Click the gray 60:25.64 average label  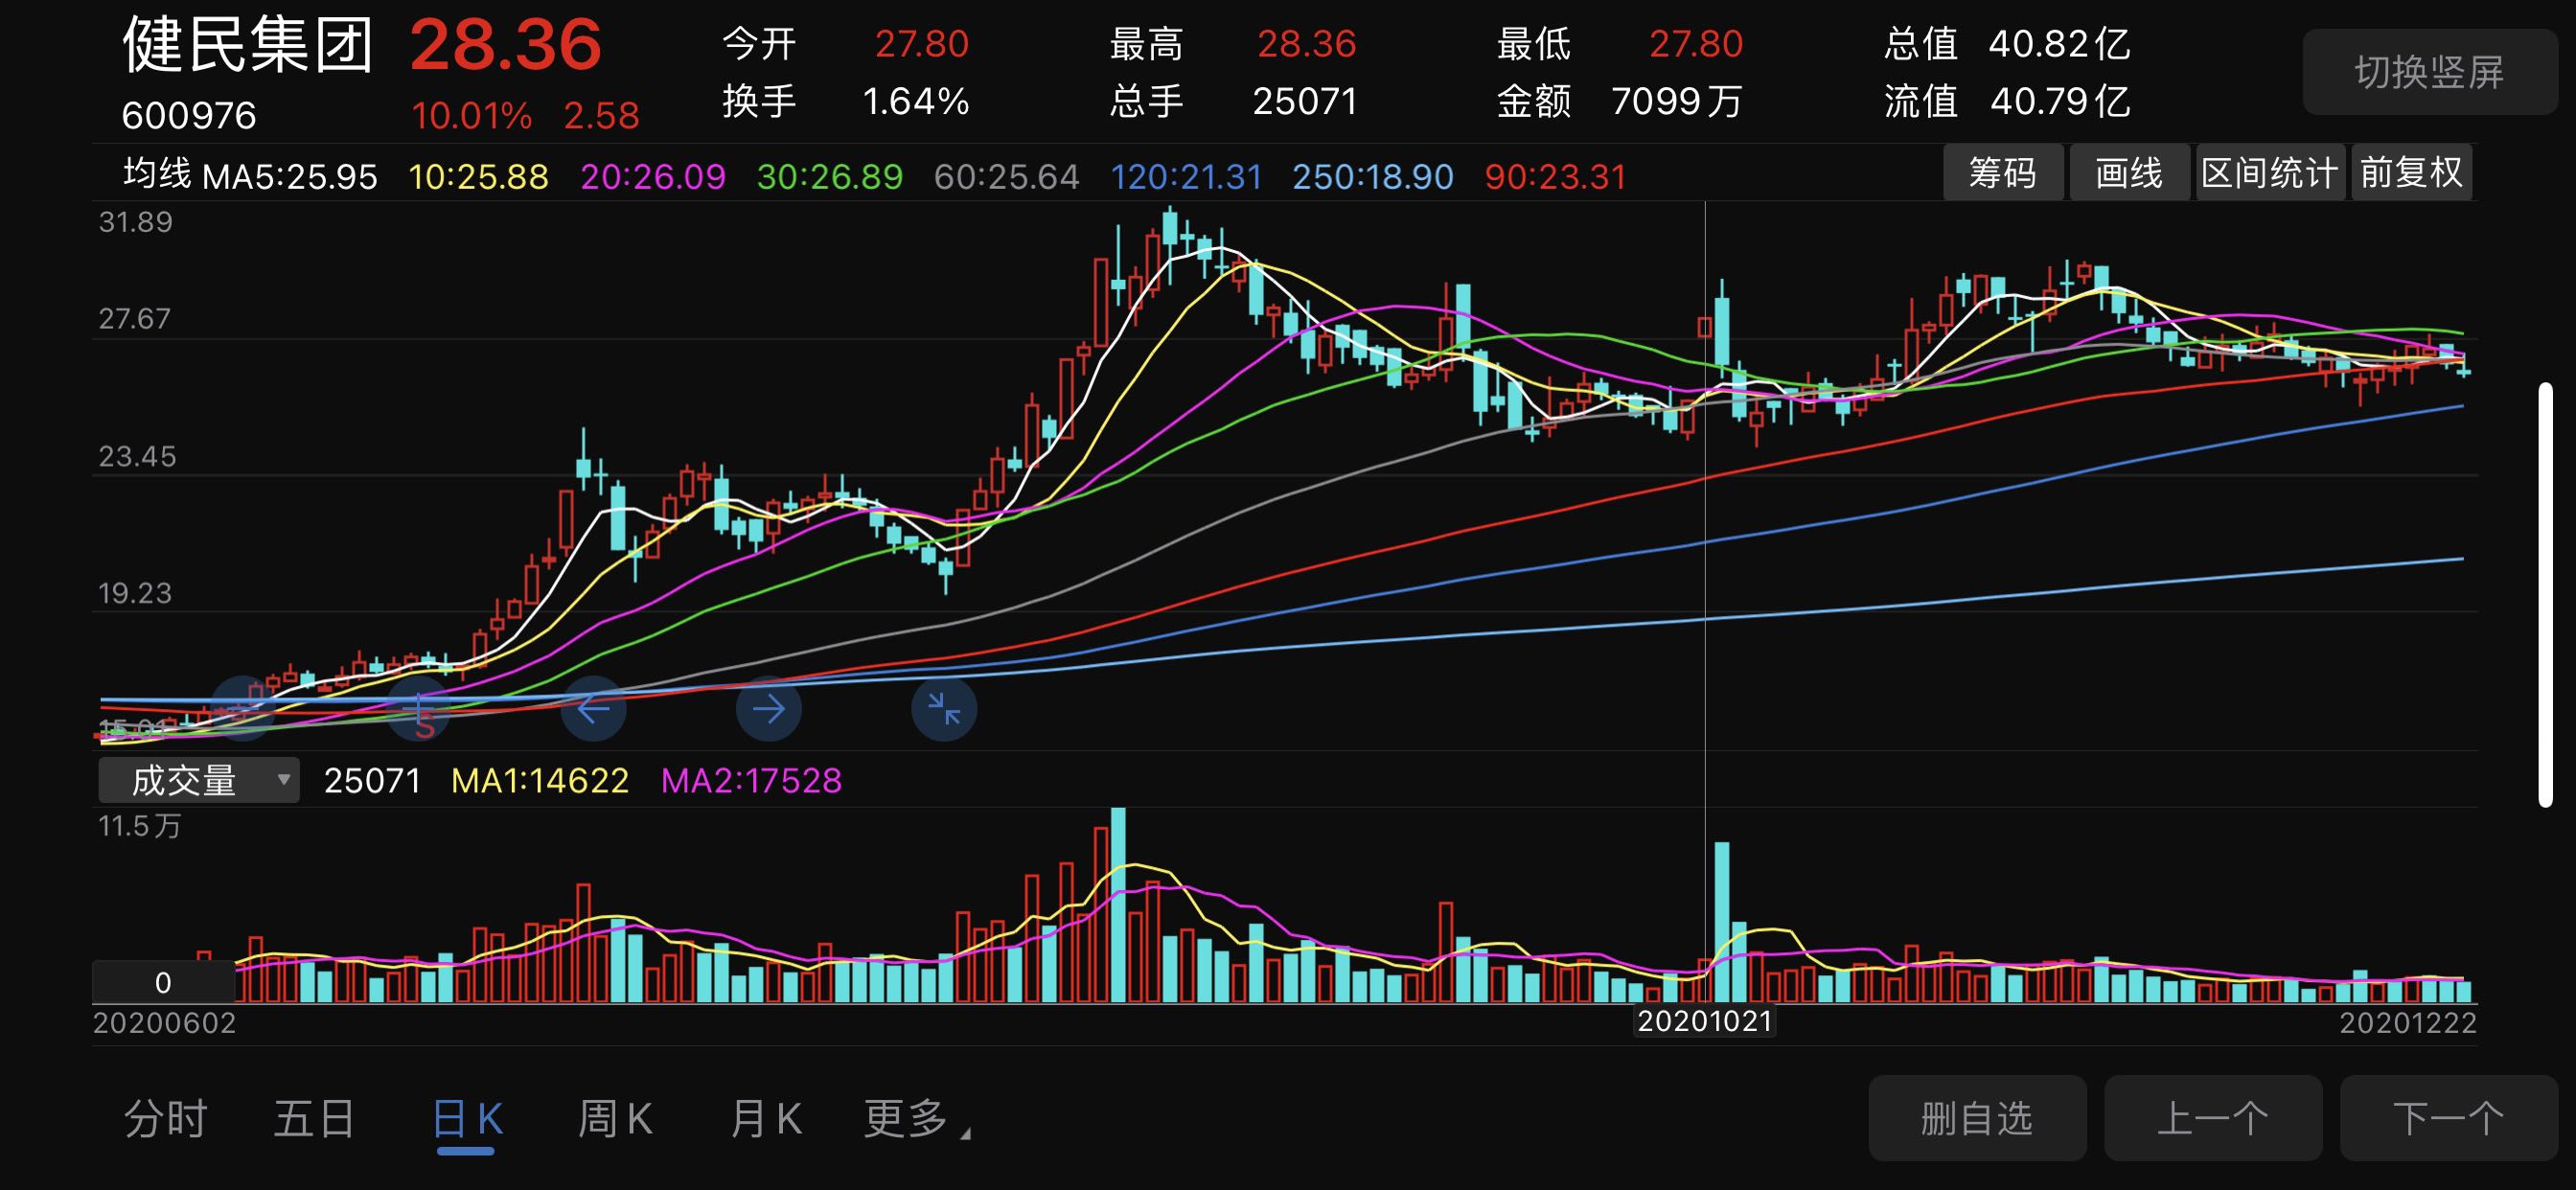click(1006, 177)
